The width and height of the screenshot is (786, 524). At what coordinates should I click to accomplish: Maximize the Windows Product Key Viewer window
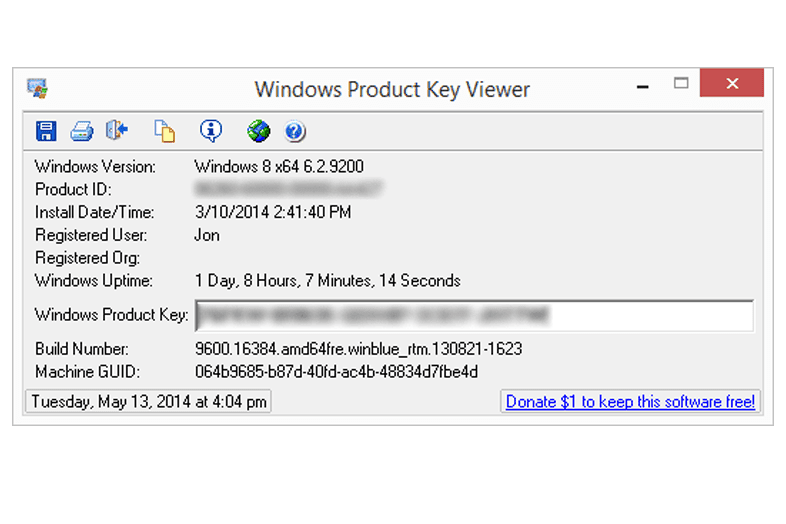pyautogui.click(x=681, y=83)
